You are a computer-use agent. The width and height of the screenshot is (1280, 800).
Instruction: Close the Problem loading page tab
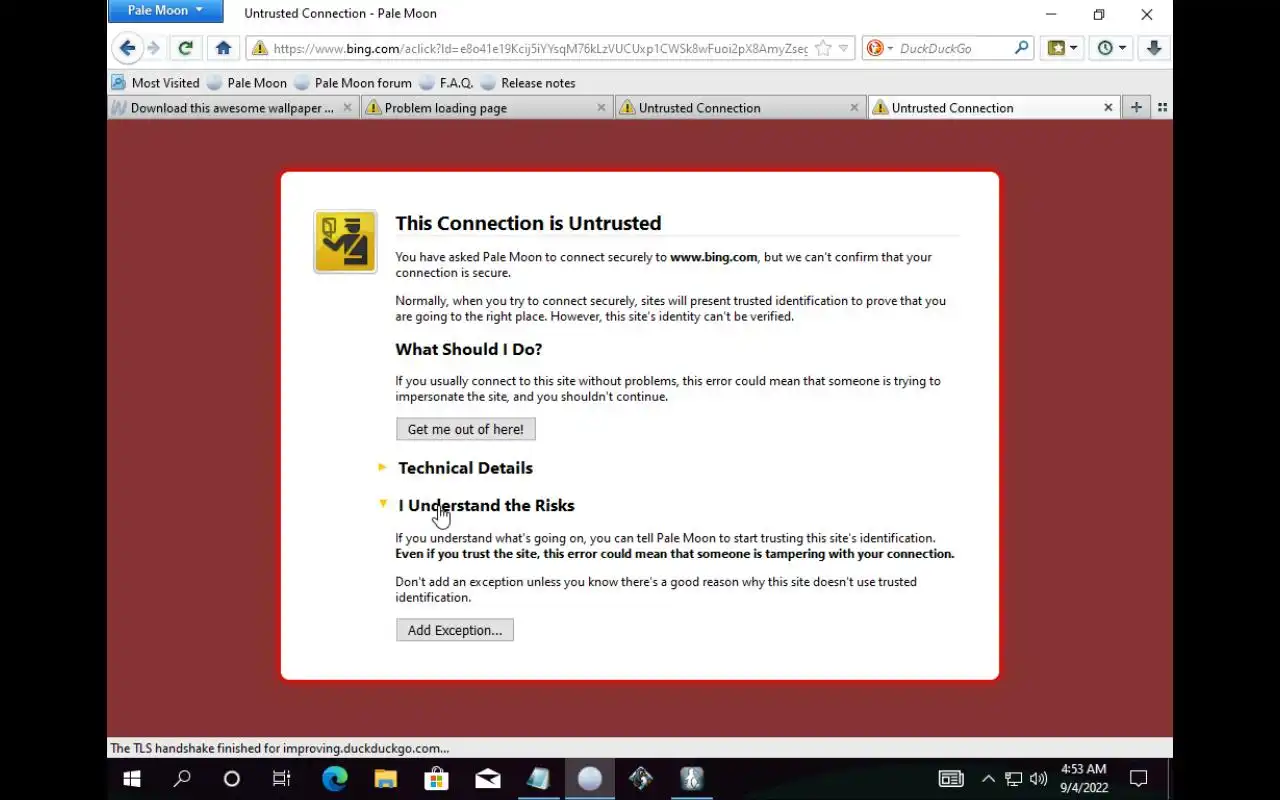[601, 107]
